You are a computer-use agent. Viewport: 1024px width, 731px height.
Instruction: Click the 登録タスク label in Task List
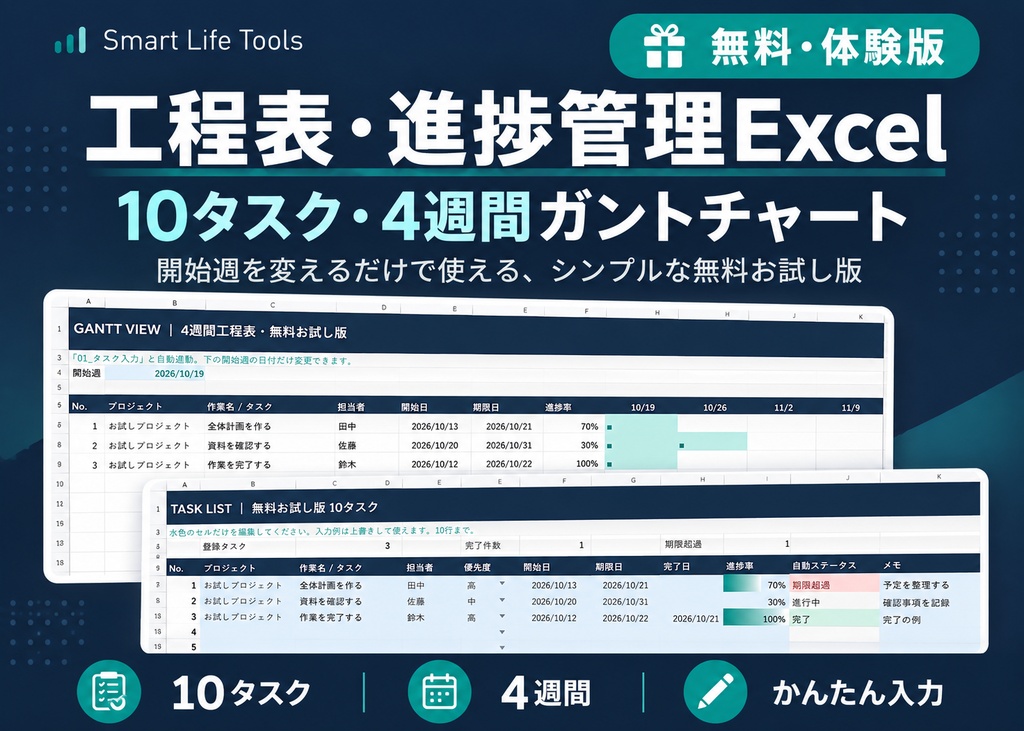point(225,546)
